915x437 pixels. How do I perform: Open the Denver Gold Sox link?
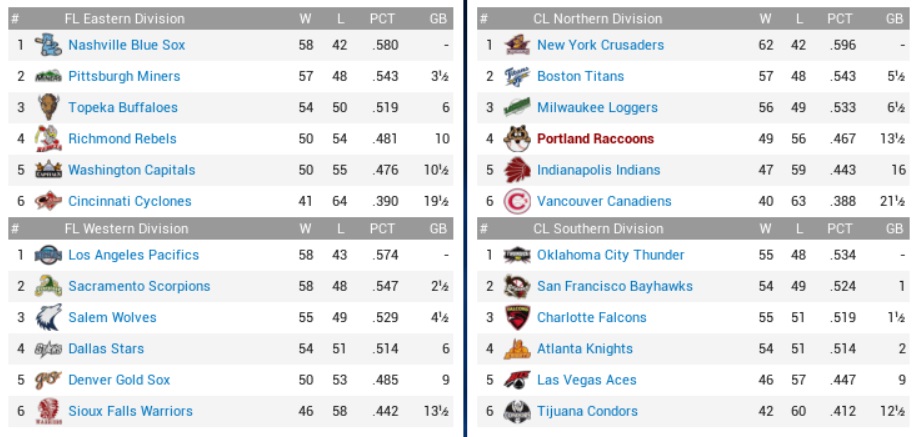[x=119, y=380]
